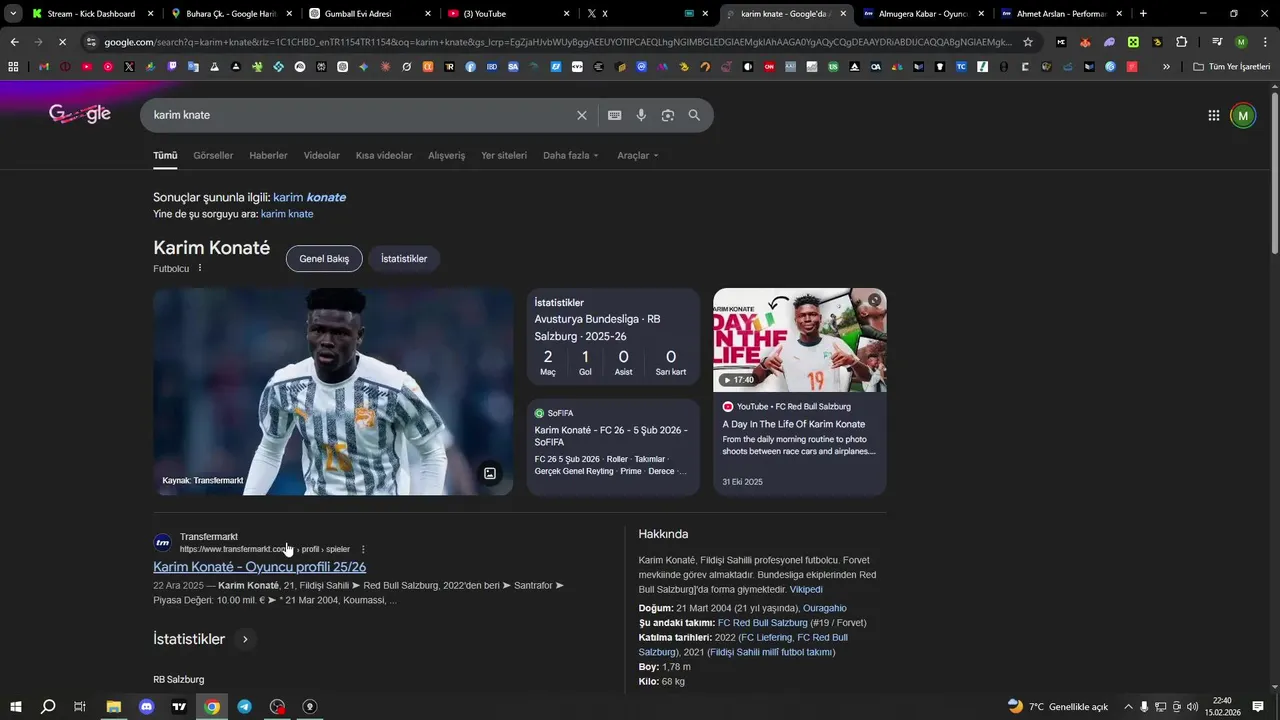Open options for Karim Konaté image
This screenshot has width=1280, height=720.
coord(490,473)
